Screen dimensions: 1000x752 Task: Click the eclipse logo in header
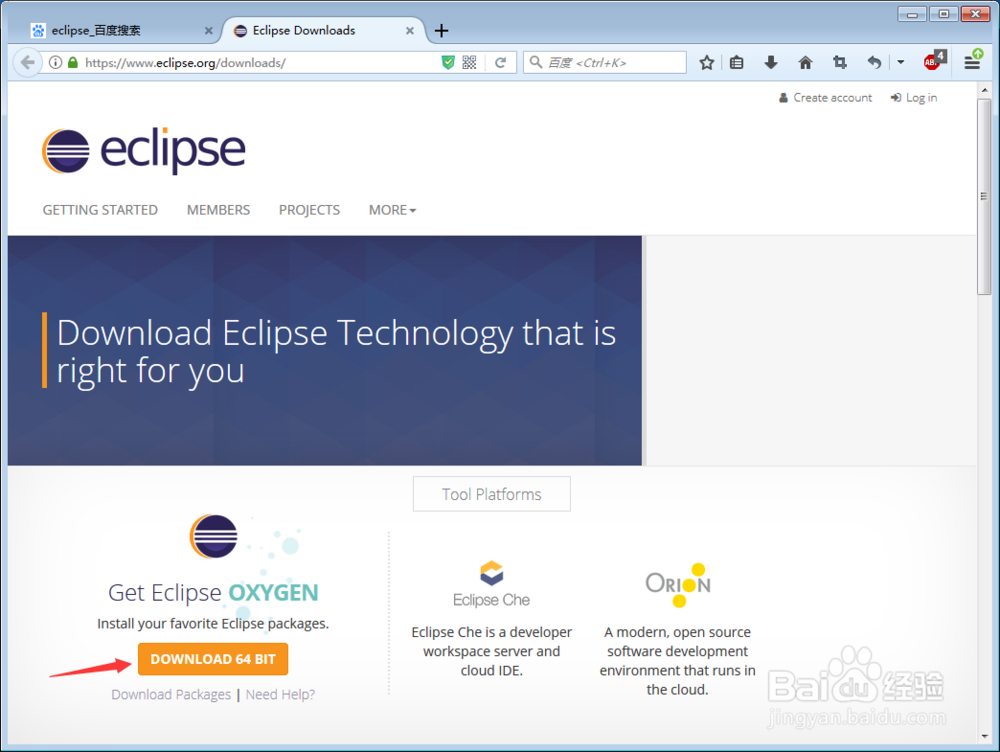point(143,151)
